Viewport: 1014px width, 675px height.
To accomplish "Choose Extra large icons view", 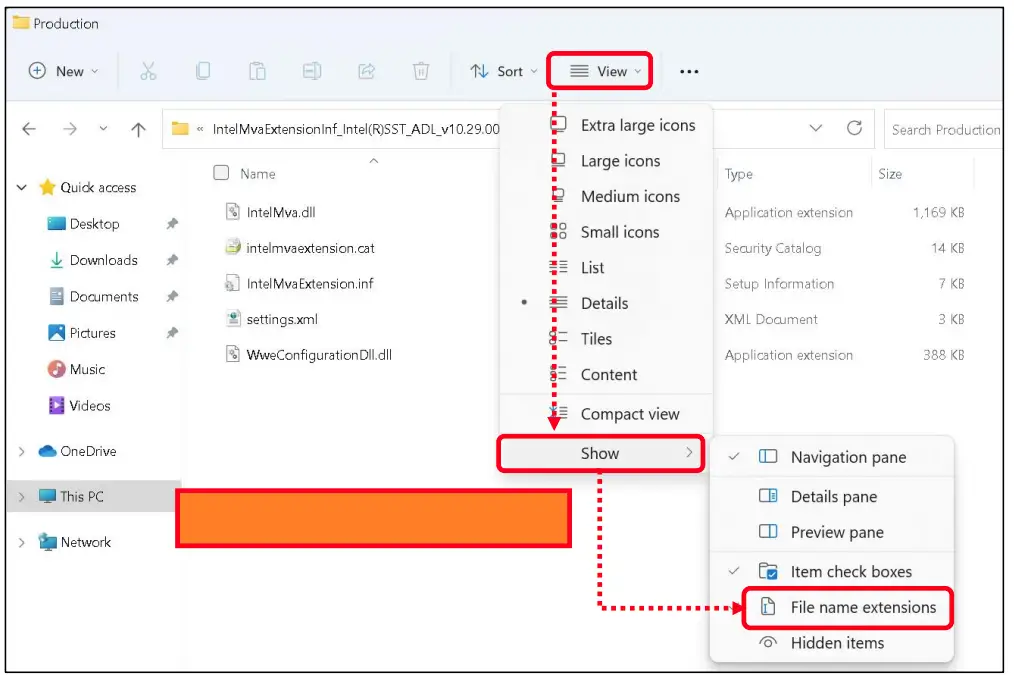I will (606, 125).
